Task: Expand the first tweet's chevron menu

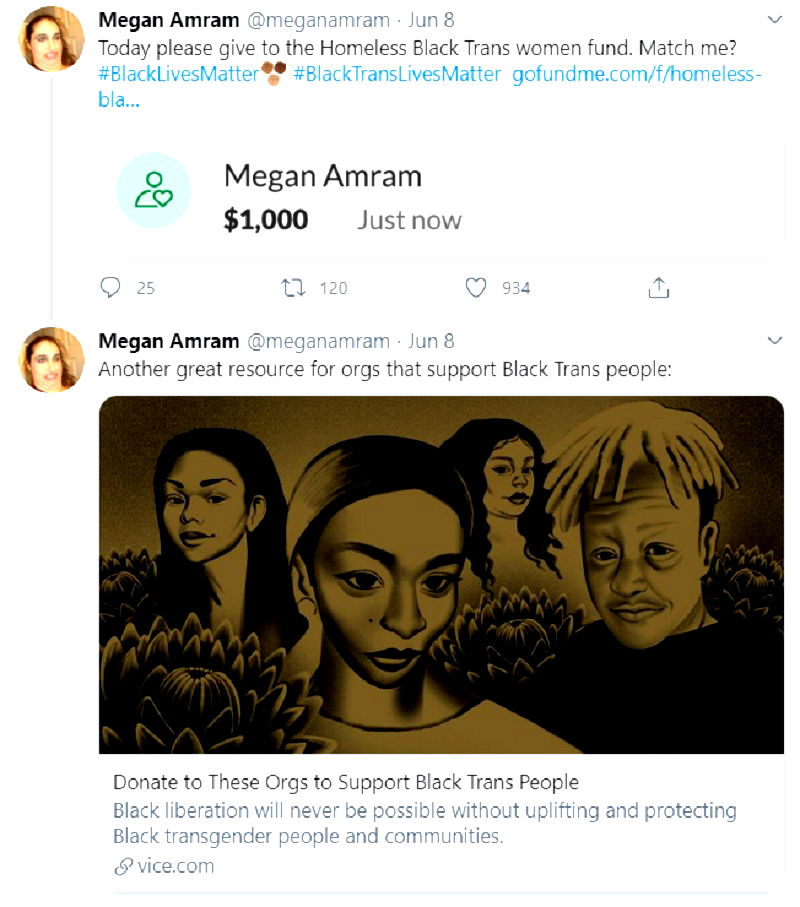Action: [x=774, y=20]
